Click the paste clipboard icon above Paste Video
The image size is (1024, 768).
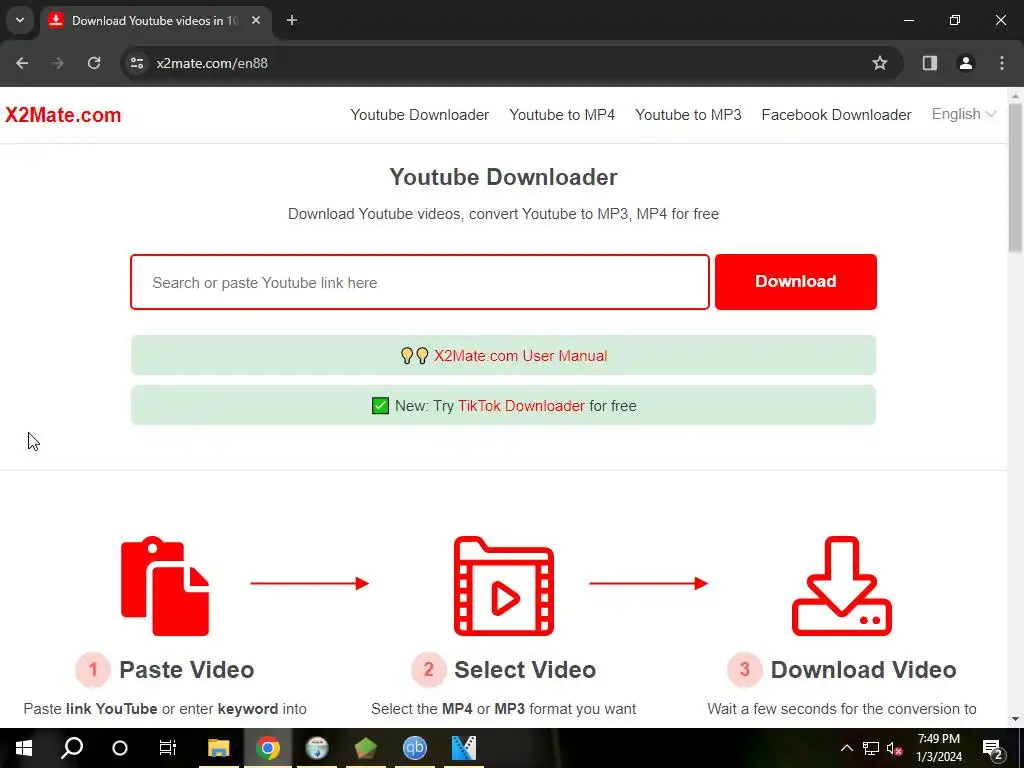165,586
